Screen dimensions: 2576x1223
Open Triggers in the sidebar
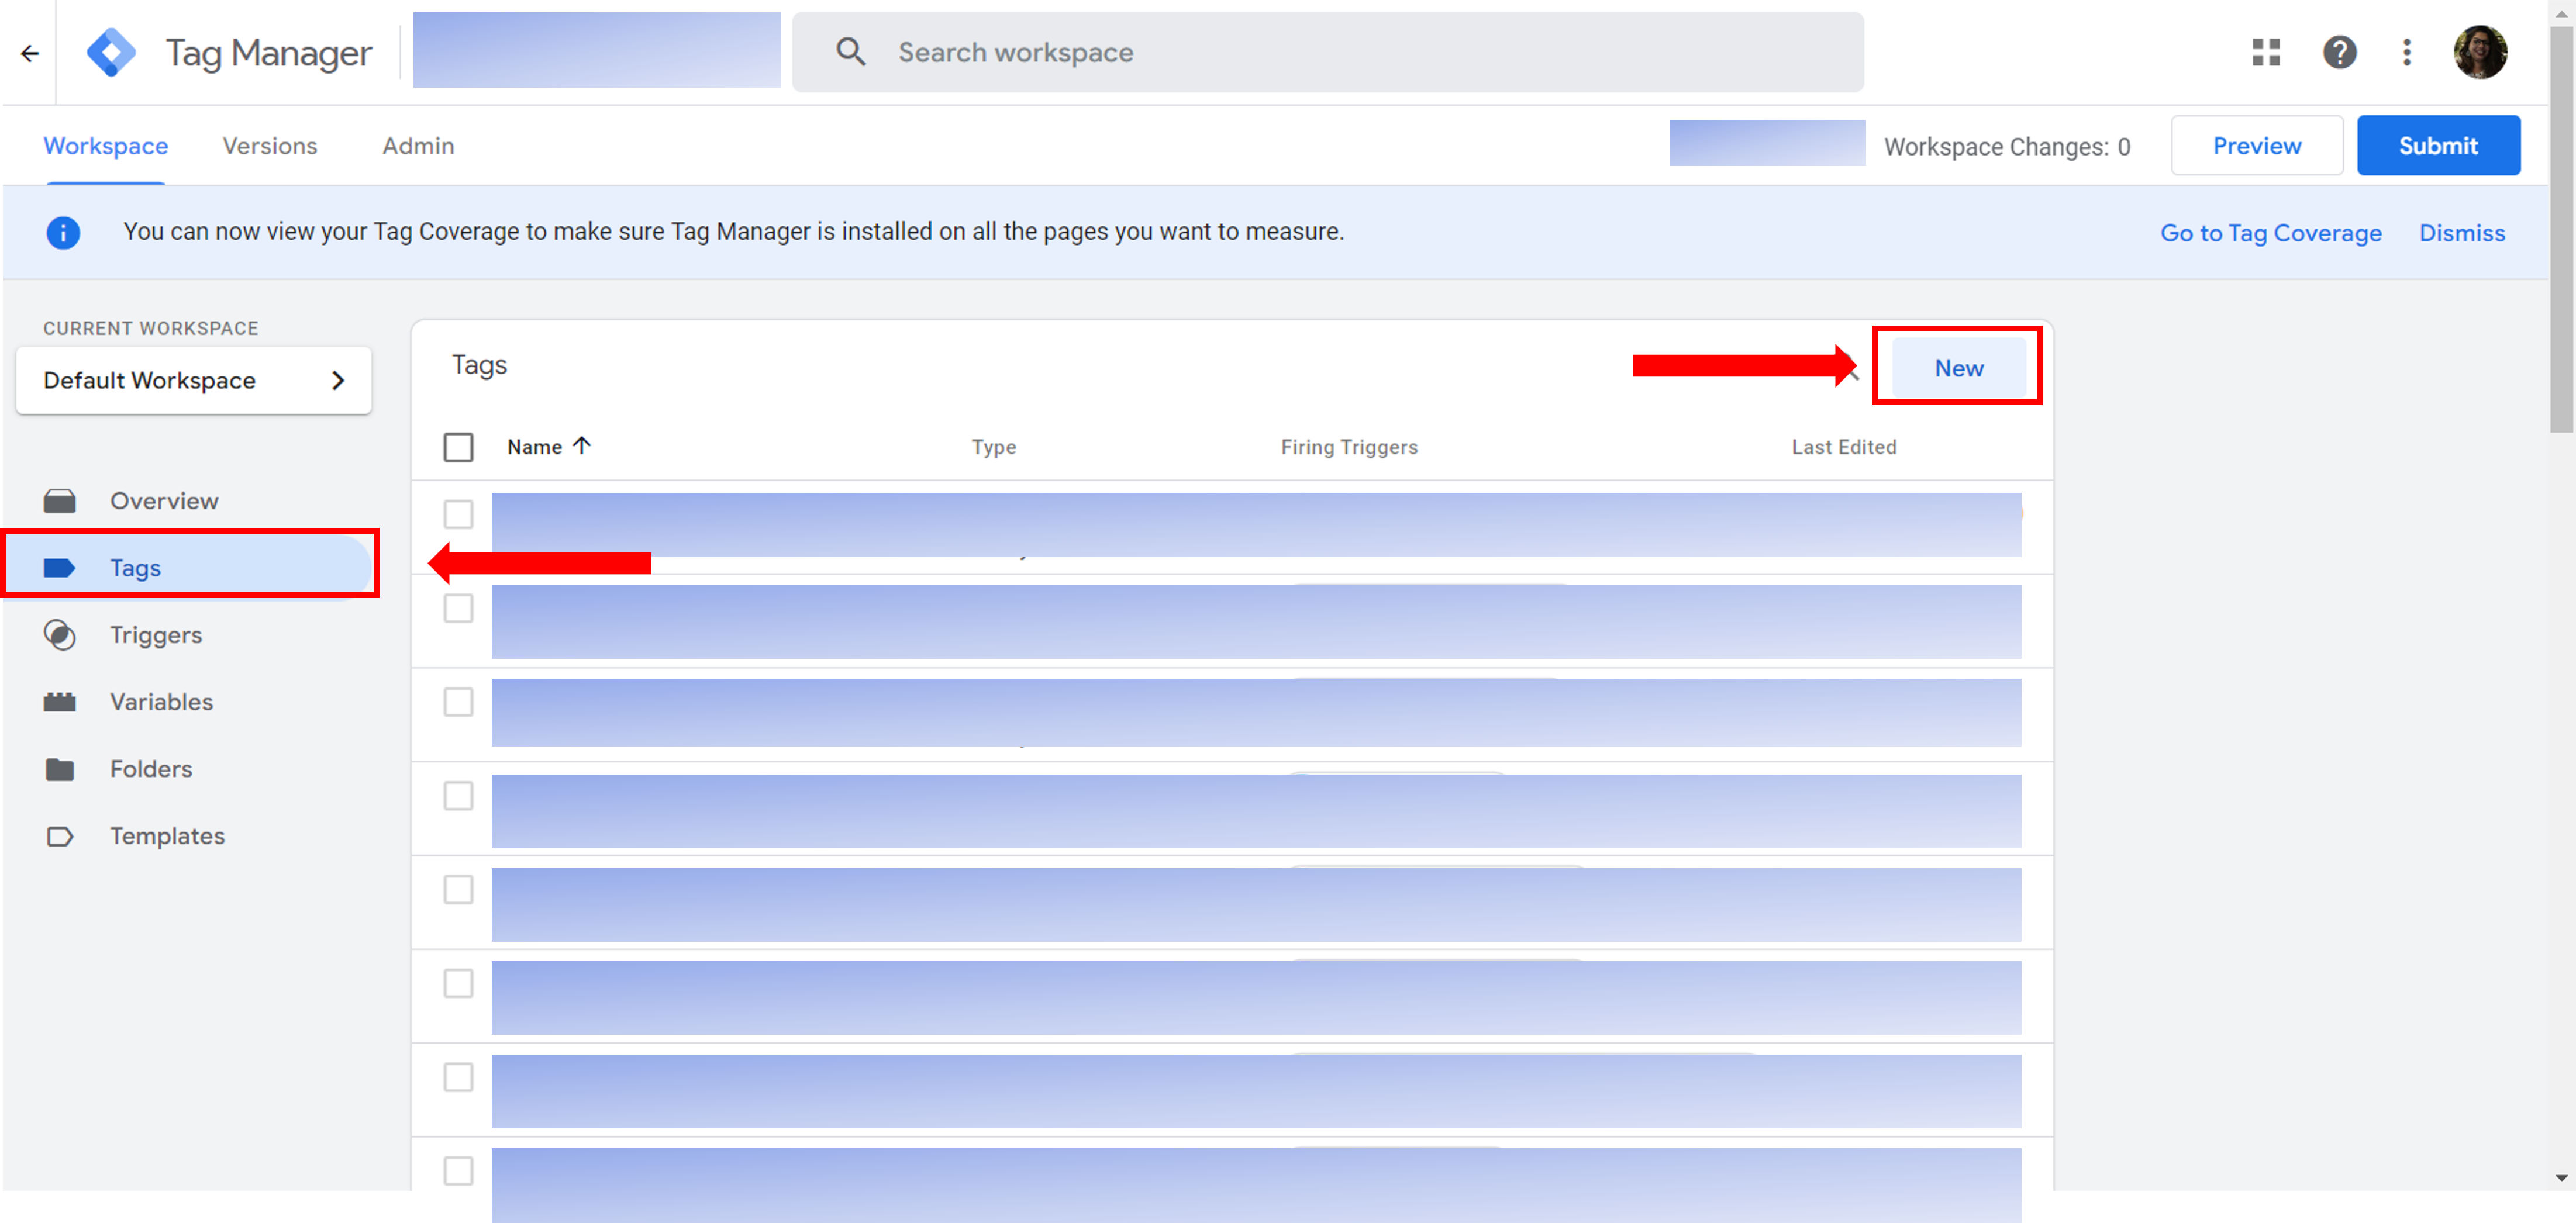156,635
